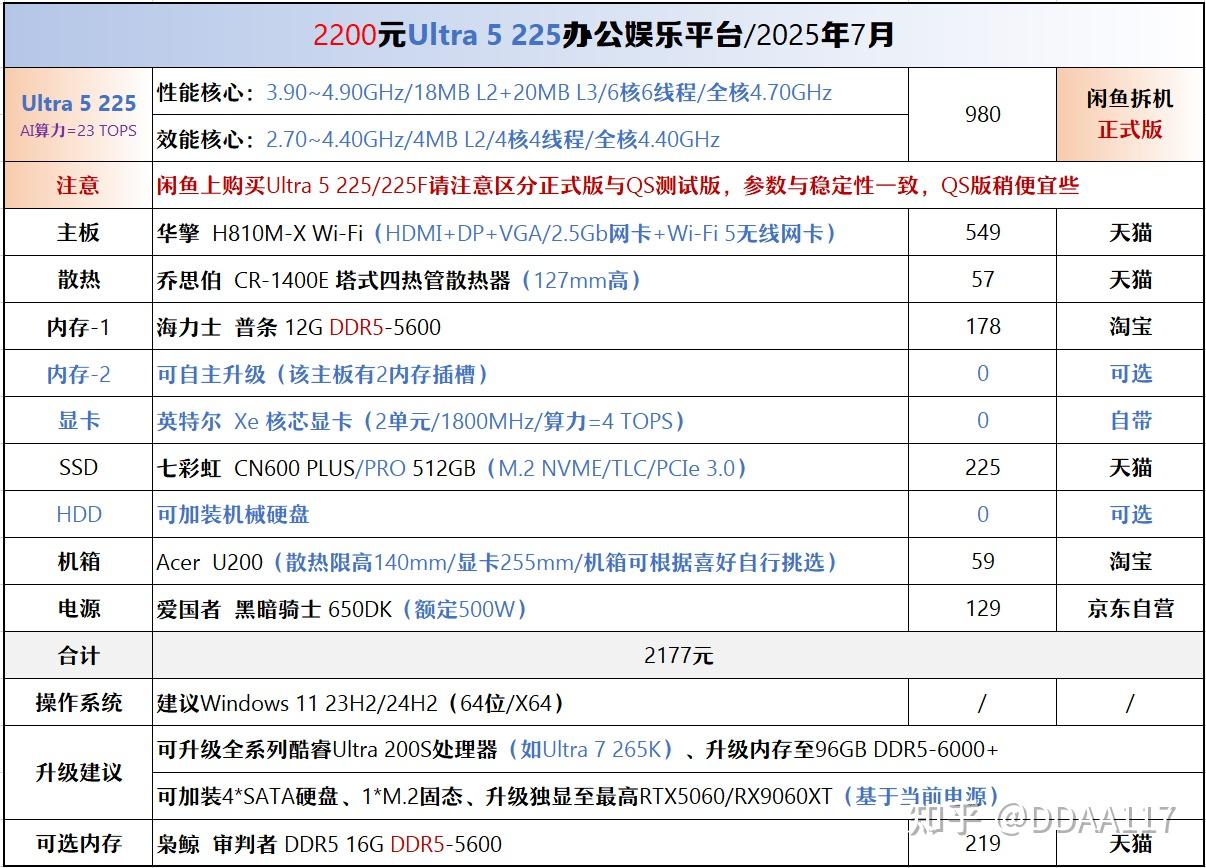Click the '京东自营' source cell for the power supply

(x=1130, y=609)
